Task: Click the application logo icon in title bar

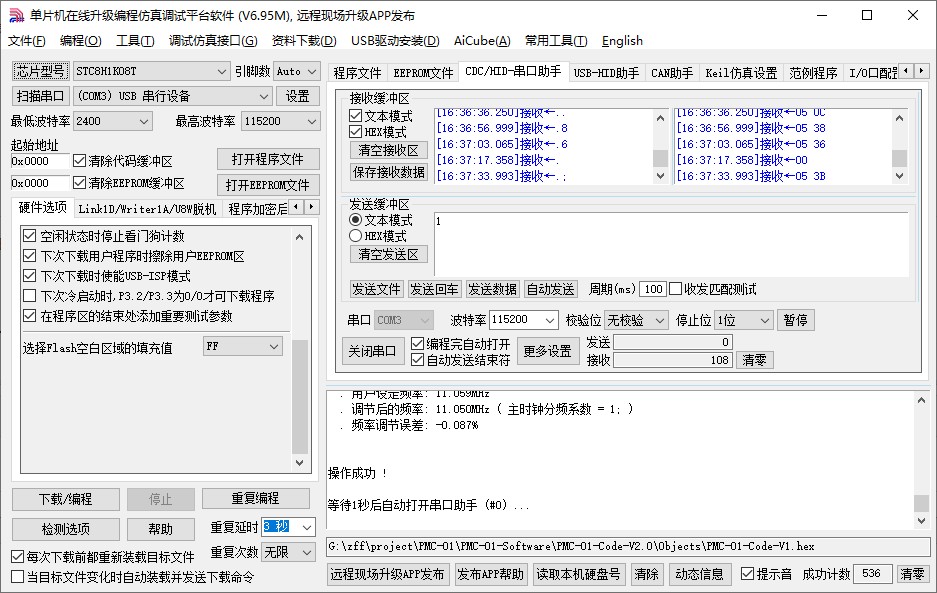Action: click(x=16, y=16)
